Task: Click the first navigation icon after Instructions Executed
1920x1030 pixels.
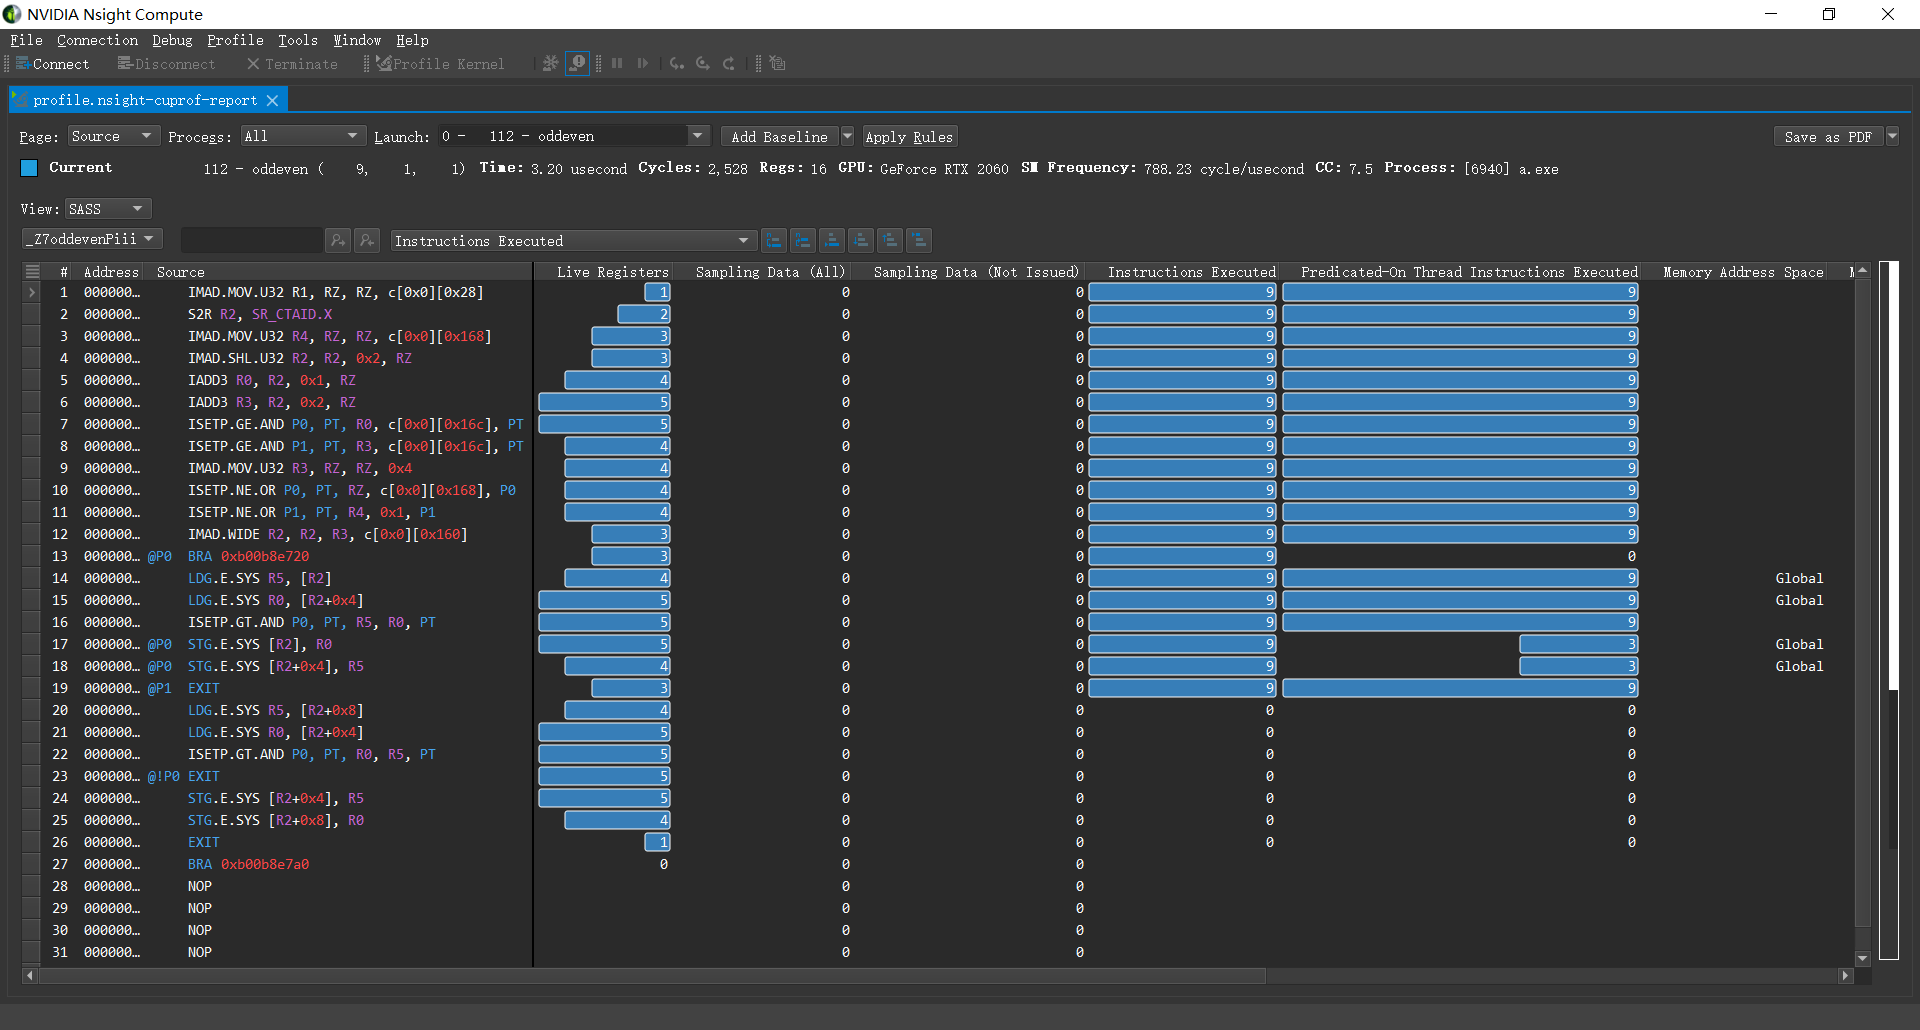Action: [774, 240]
